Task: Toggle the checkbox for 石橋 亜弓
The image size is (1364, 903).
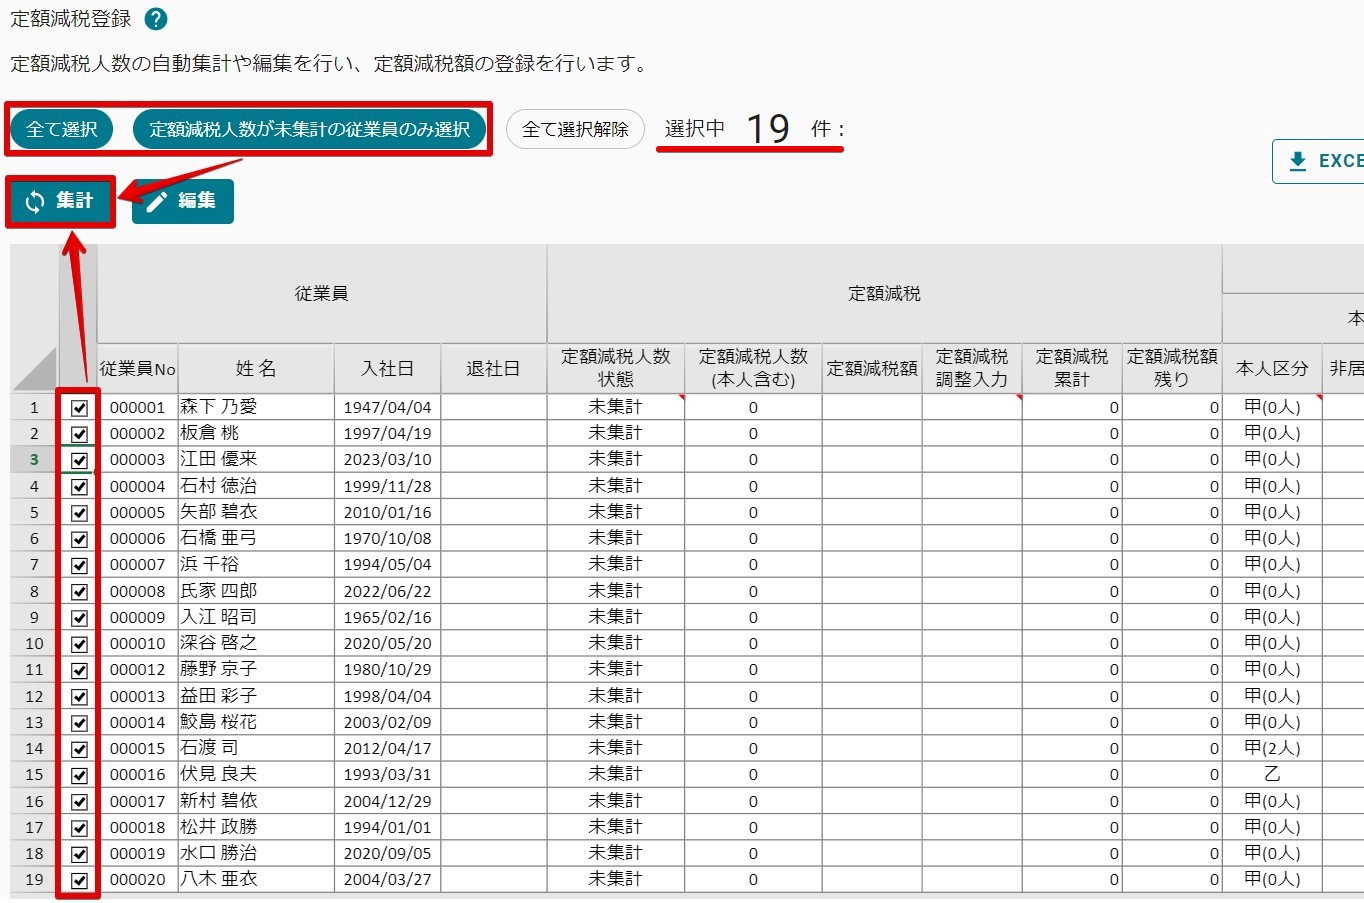Action: click(x=79, y=539)
